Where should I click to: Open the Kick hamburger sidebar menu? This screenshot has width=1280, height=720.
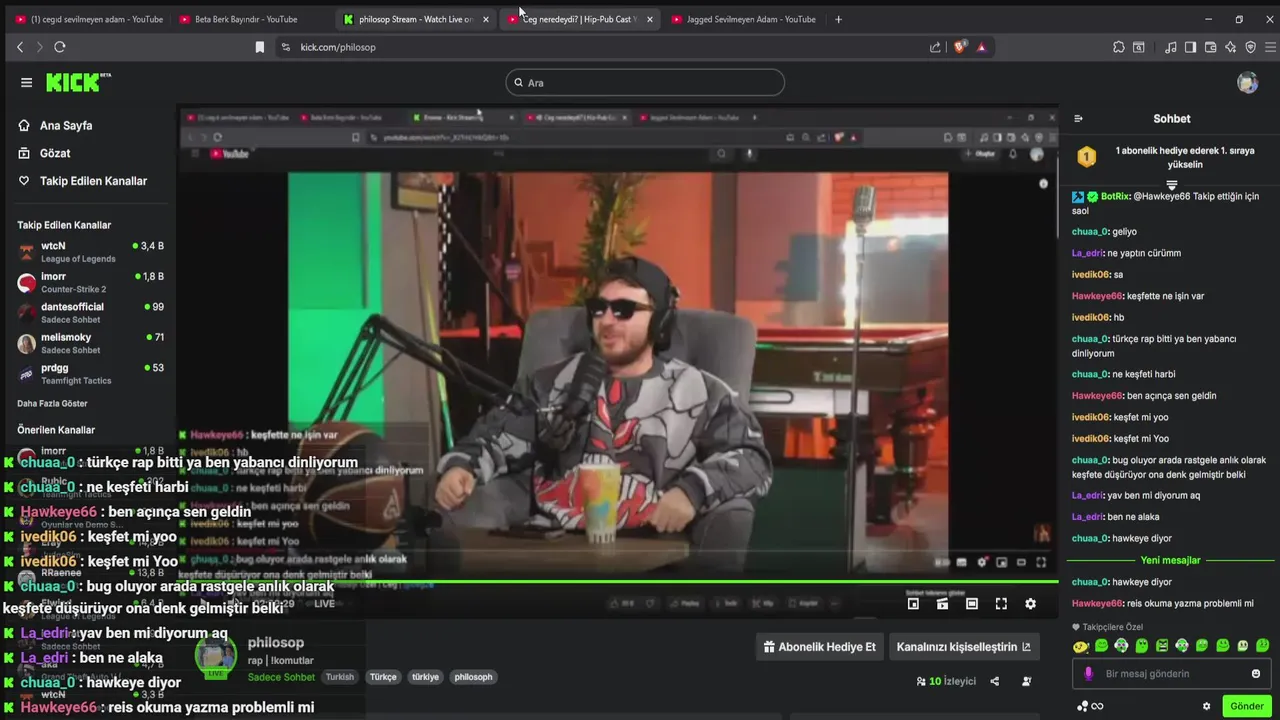coord(26,83)
